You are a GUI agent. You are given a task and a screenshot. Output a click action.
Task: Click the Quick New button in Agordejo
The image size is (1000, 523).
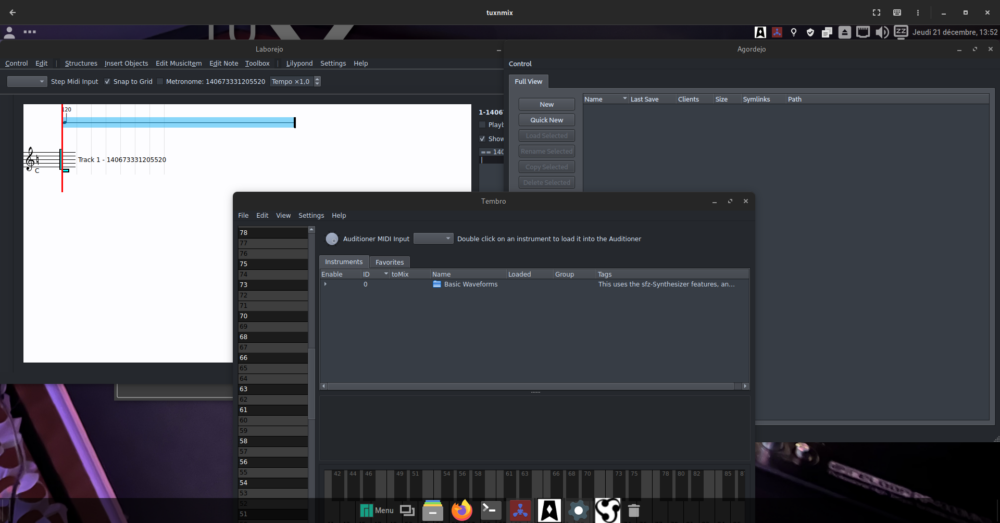[547, 120]
